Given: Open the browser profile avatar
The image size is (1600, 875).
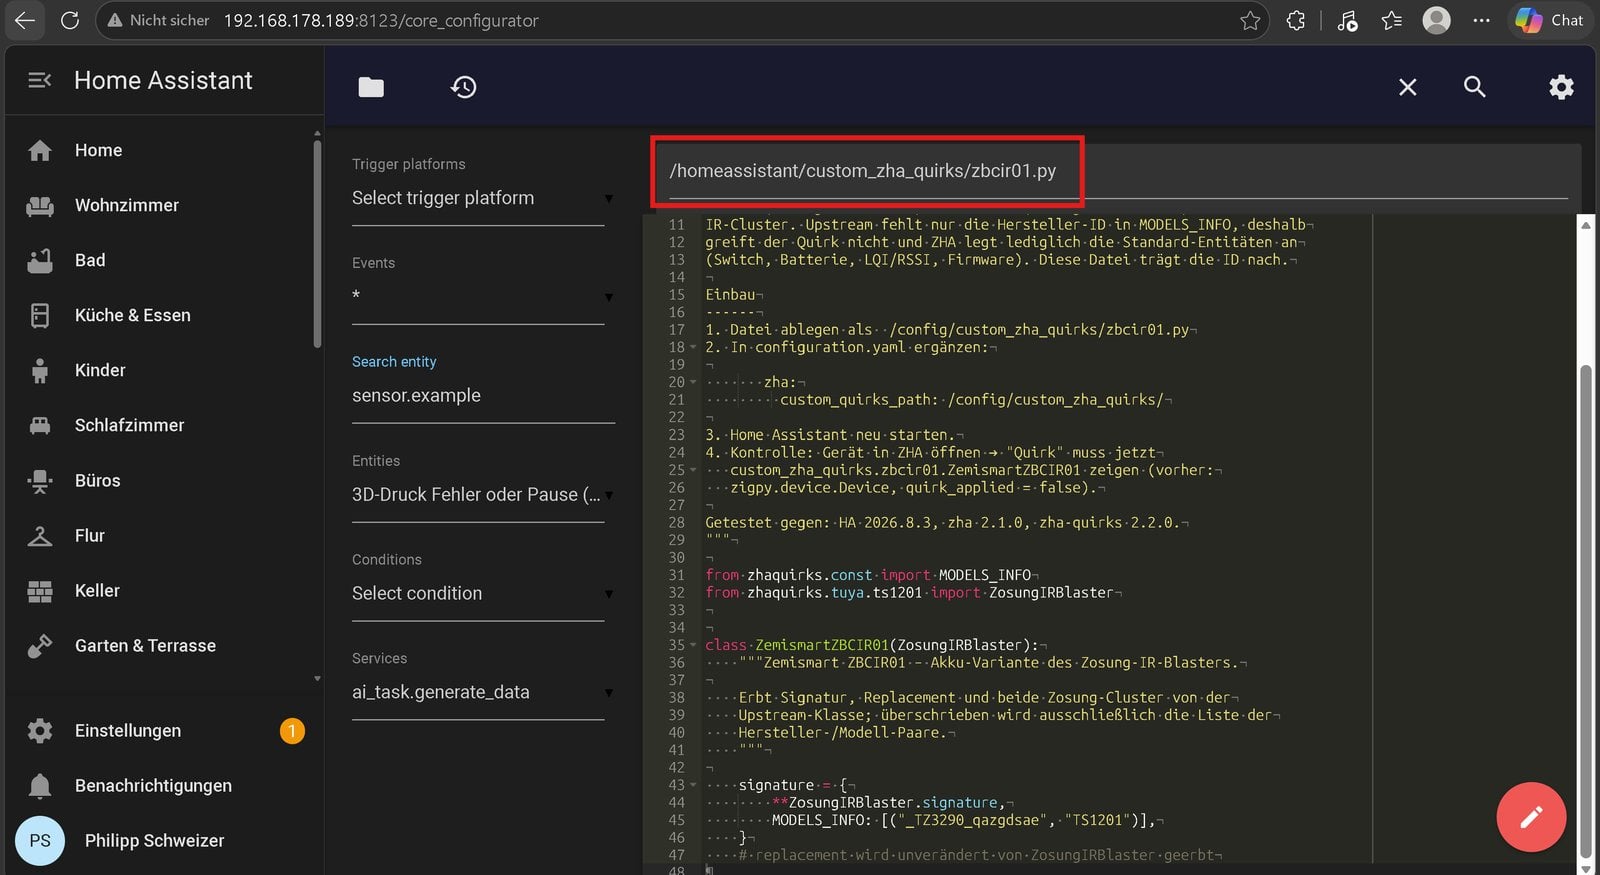Looking at the screenshot, I should (1437, 20).
